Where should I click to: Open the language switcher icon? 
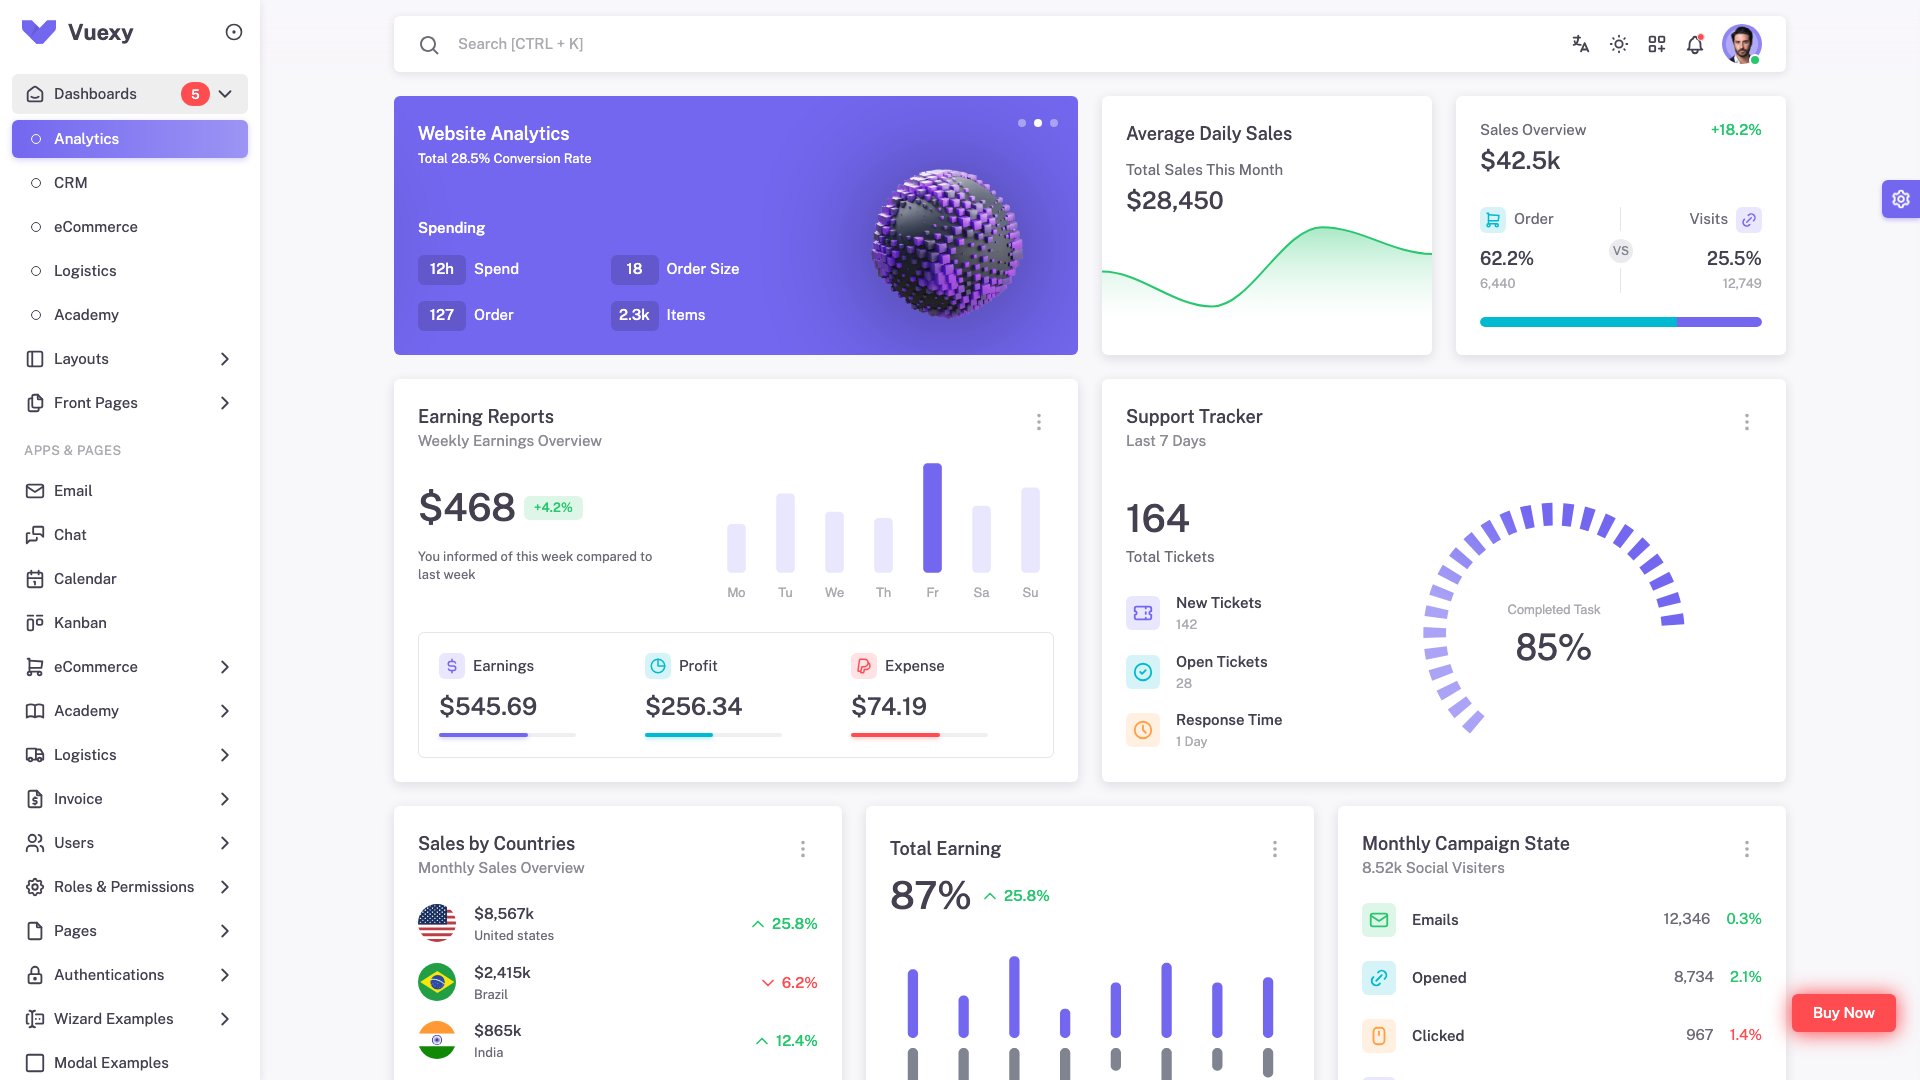[1580, 44]
